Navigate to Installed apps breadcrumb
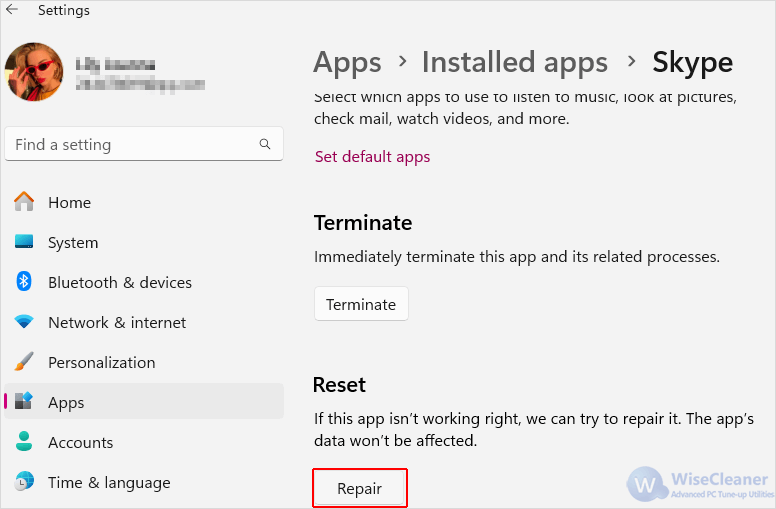The image size is (776, 509). [515, 63]
